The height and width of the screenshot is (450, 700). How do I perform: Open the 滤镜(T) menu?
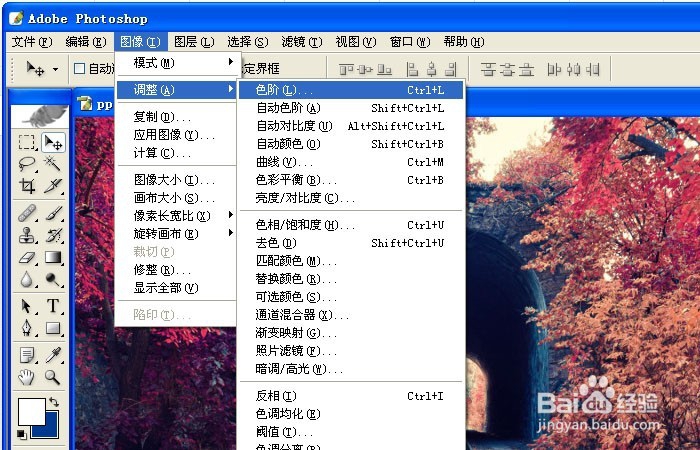point(302,42)
